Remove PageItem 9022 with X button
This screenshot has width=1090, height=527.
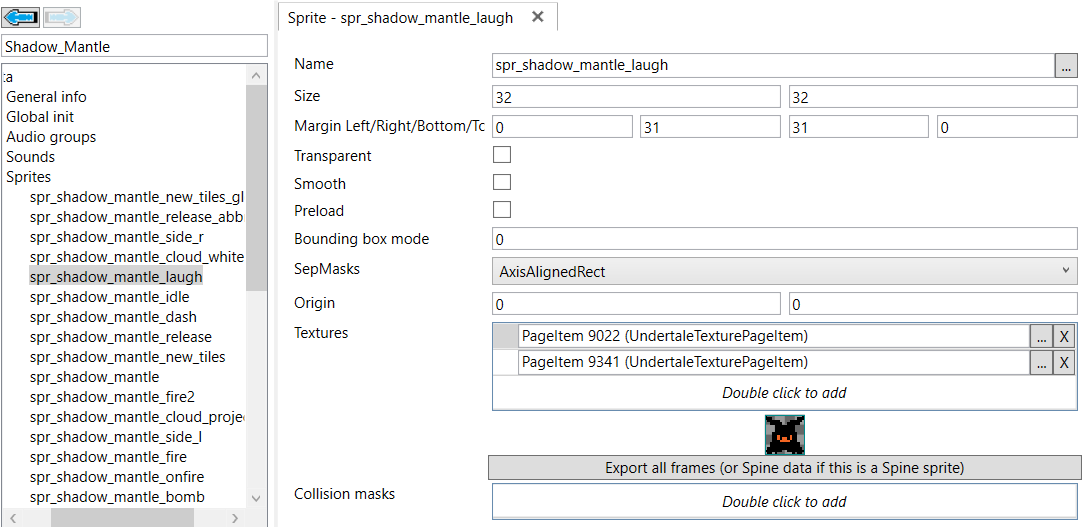1064,337
